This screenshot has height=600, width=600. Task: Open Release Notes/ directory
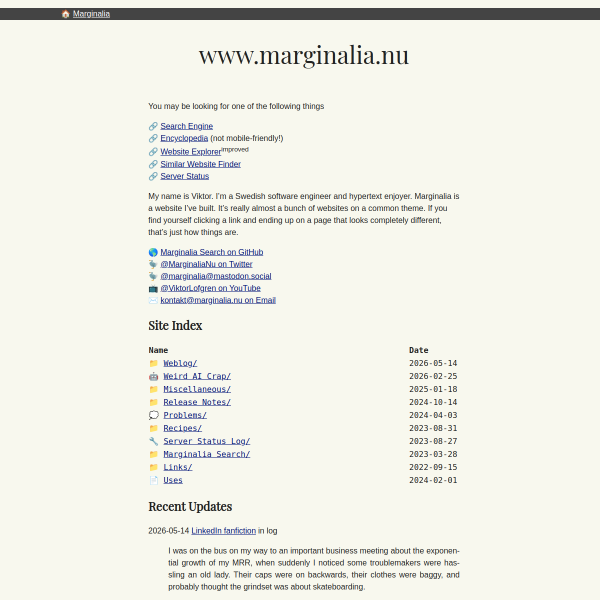197,402
